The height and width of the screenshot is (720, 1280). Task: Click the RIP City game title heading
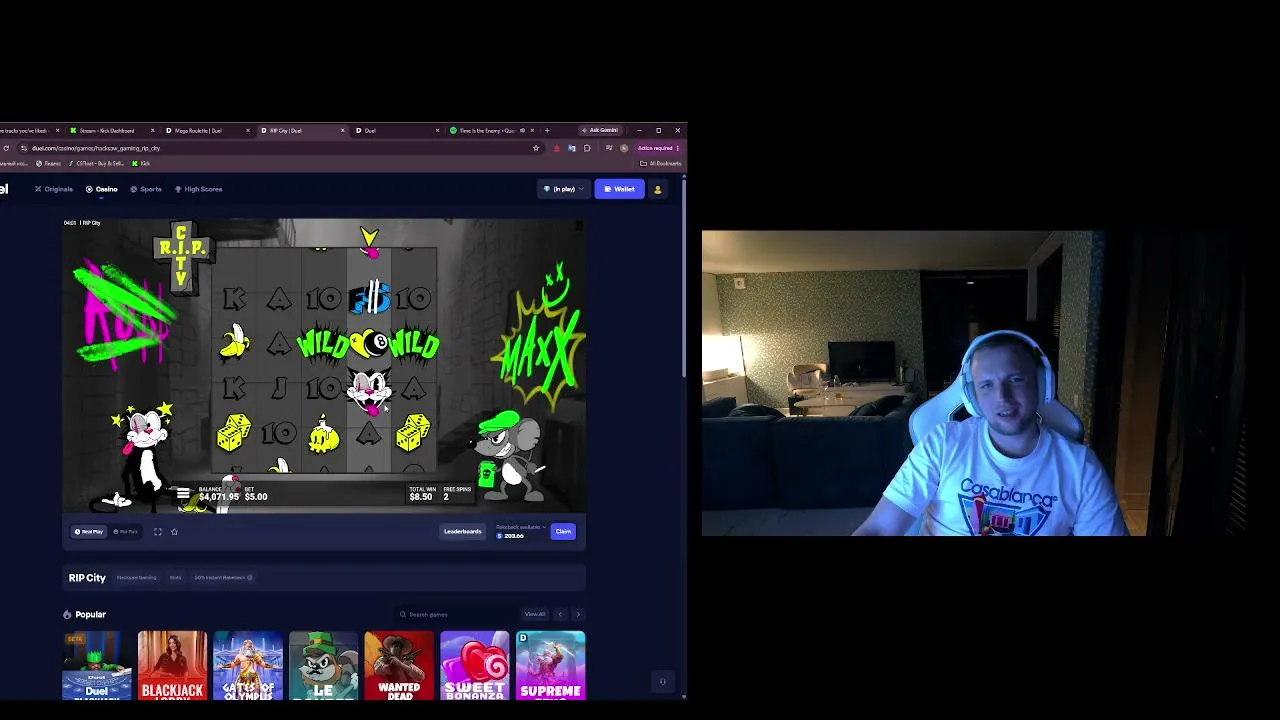[x=87, y=578]
